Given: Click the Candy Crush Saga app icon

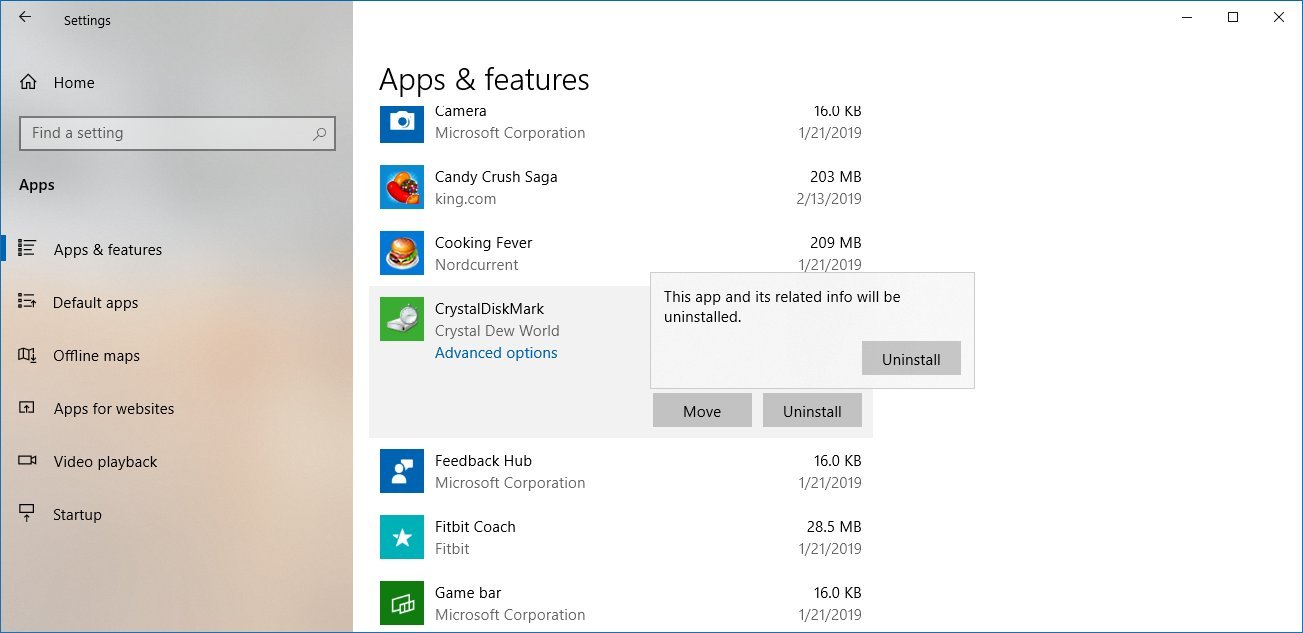Looking at the screenshot, I should [x=401, y=188].
